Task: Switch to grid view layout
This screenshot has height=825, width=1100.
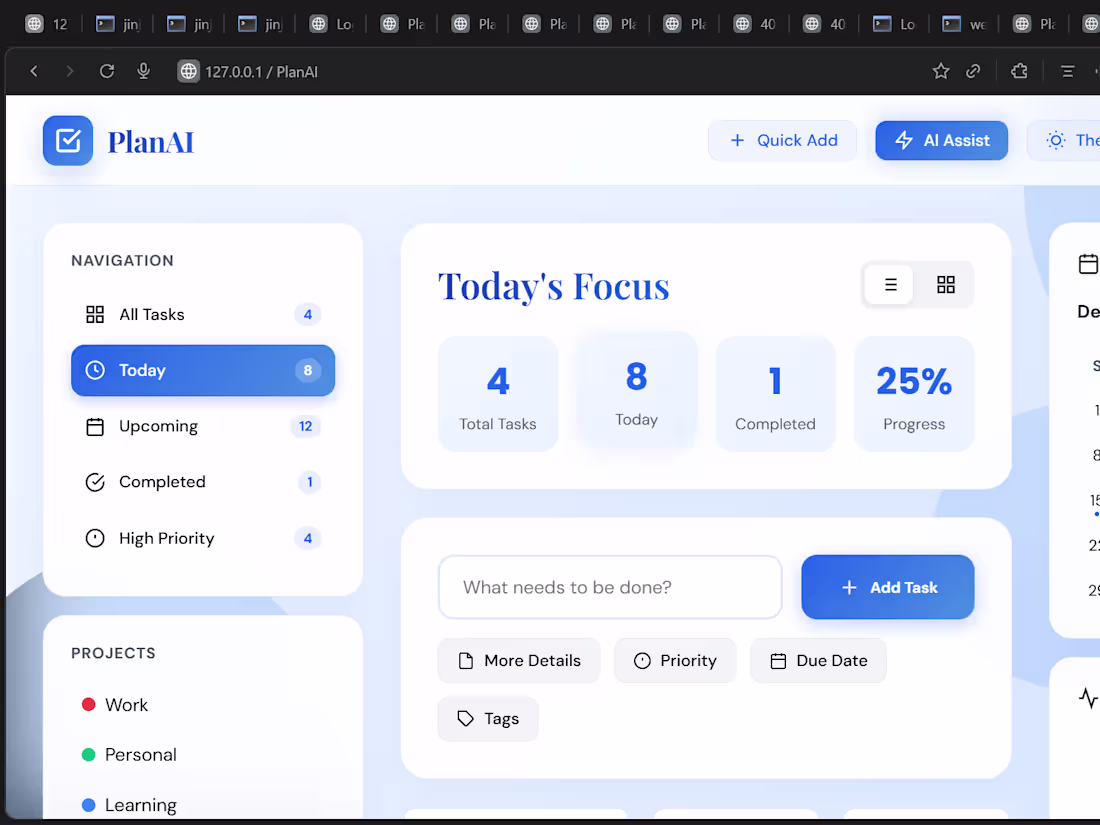Action: [946, 285]
